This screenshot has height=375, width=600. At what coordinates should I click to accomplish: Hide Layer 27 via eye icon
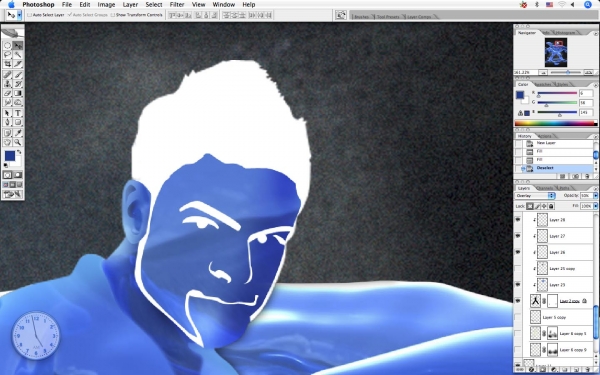click(x=518, y=236)
